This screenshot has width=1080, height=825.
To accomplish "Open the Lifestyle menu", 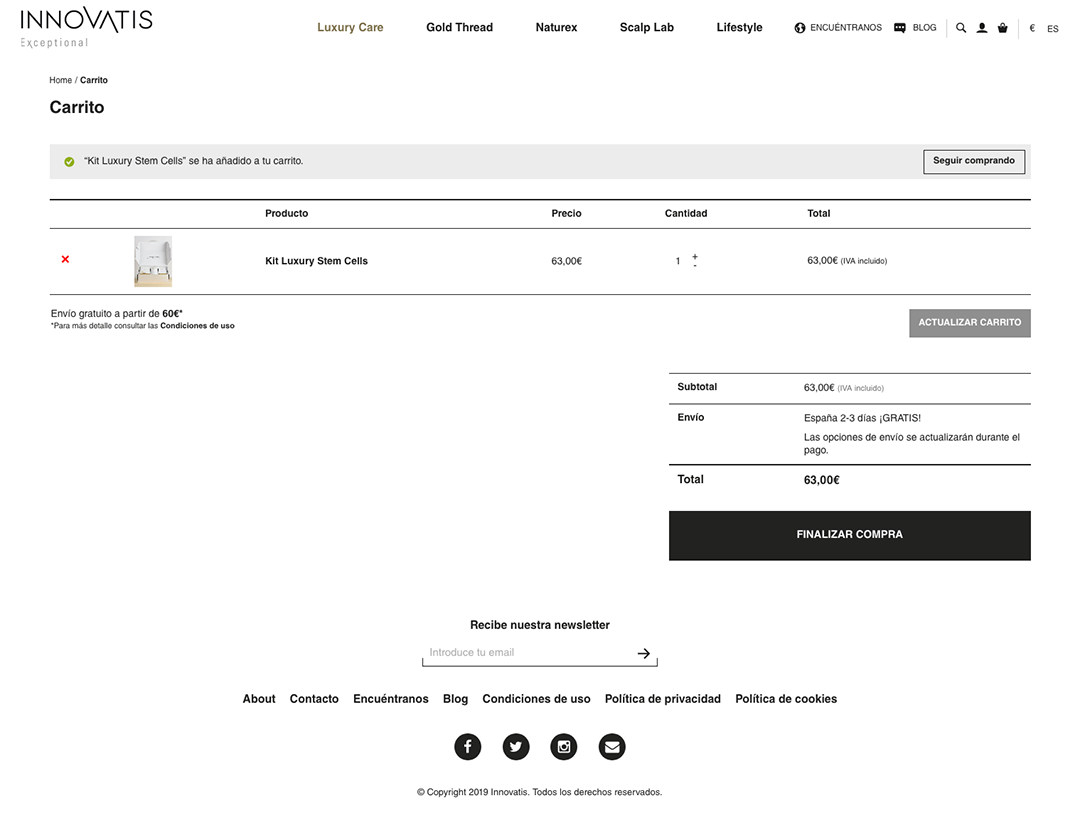I will pyautogui.click(x=739, y=28).
